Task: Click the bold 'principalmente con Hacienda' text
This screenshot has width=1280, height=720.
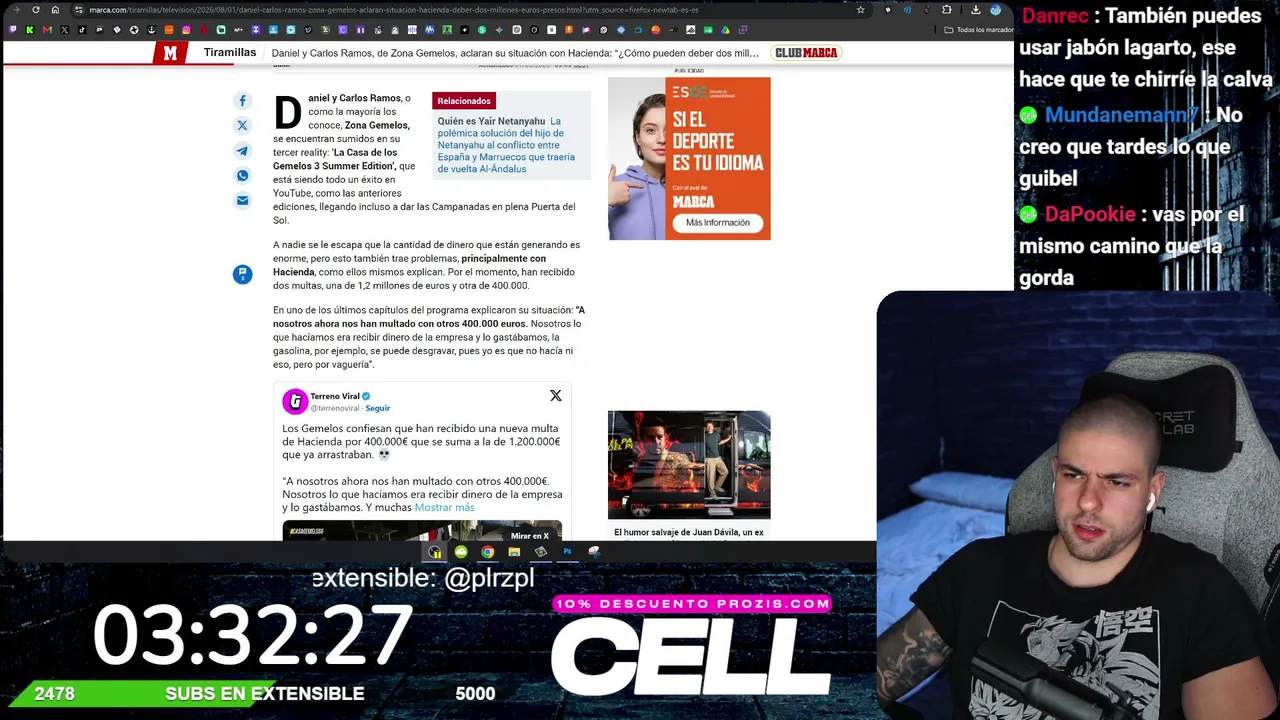Action: [409, 265]
